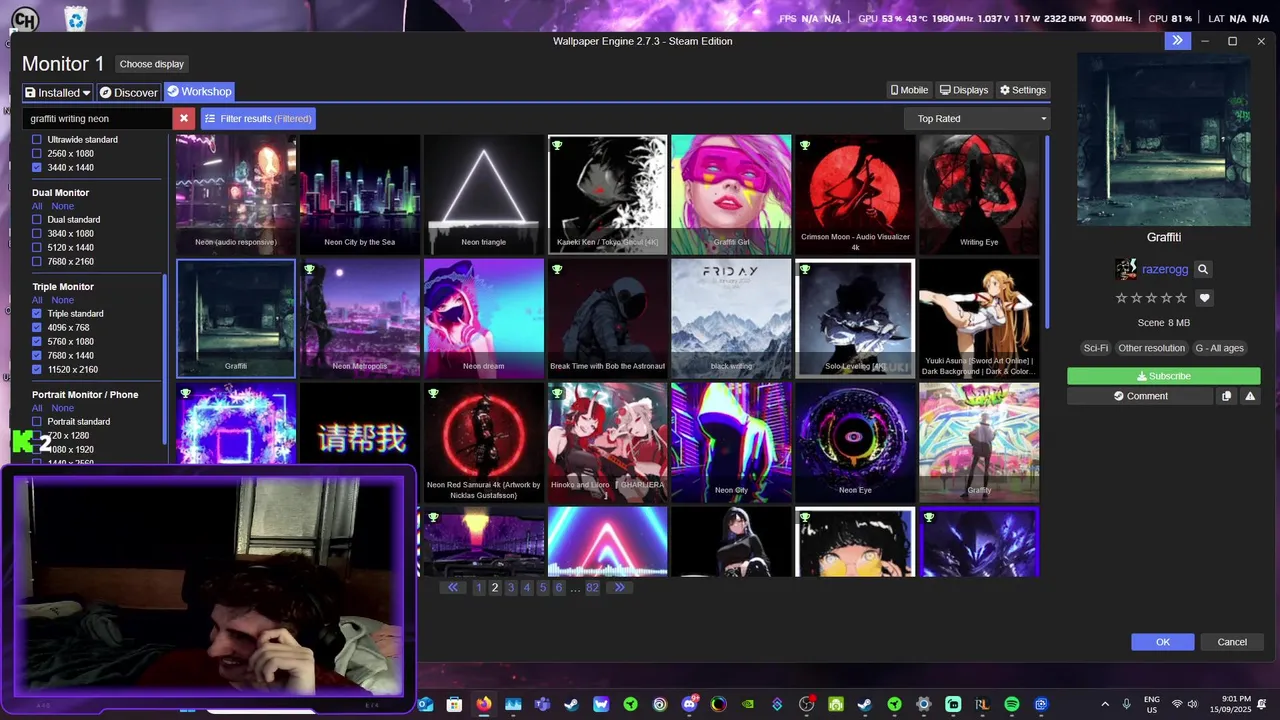The width and height of the screenshot is (1280, 720).
Task: Jump to results page 82
Action: (x=592, y=588)
